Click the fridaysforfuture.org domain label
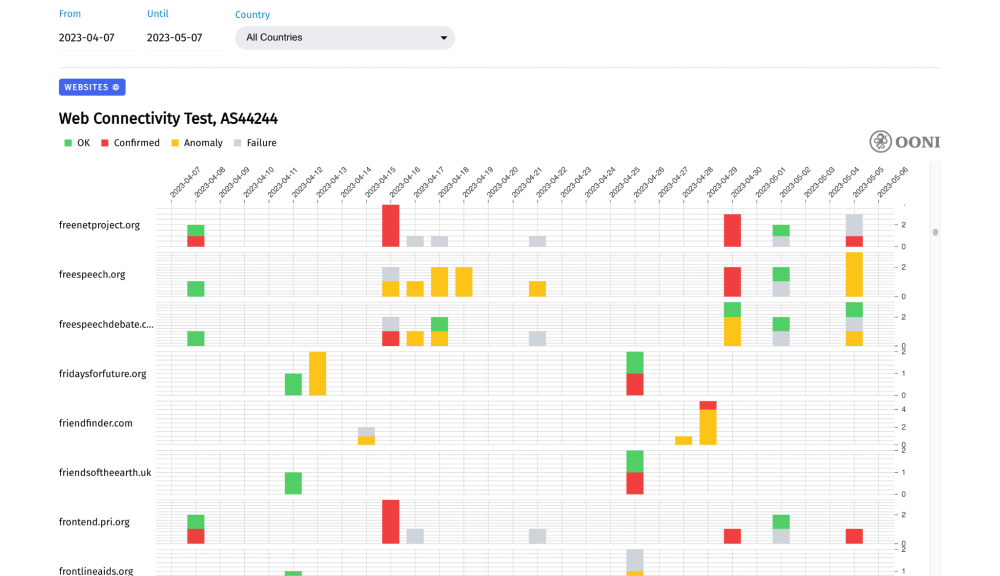Image resolution: width=1000 pixels, height=576 pixels. (102, 374)
